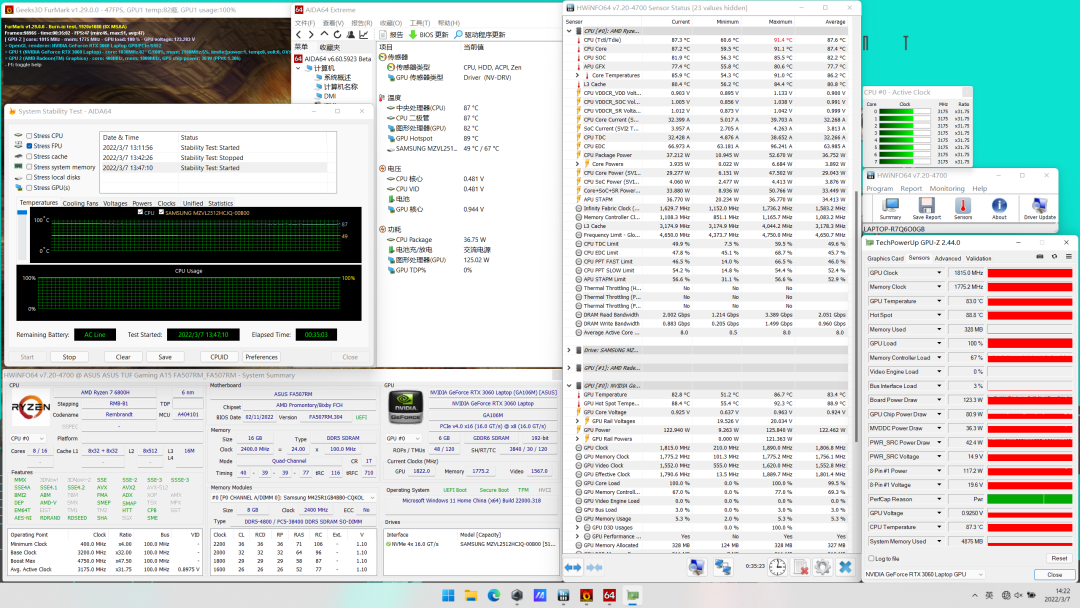Switch to Statistics tab in stability test

pos(220,203)
